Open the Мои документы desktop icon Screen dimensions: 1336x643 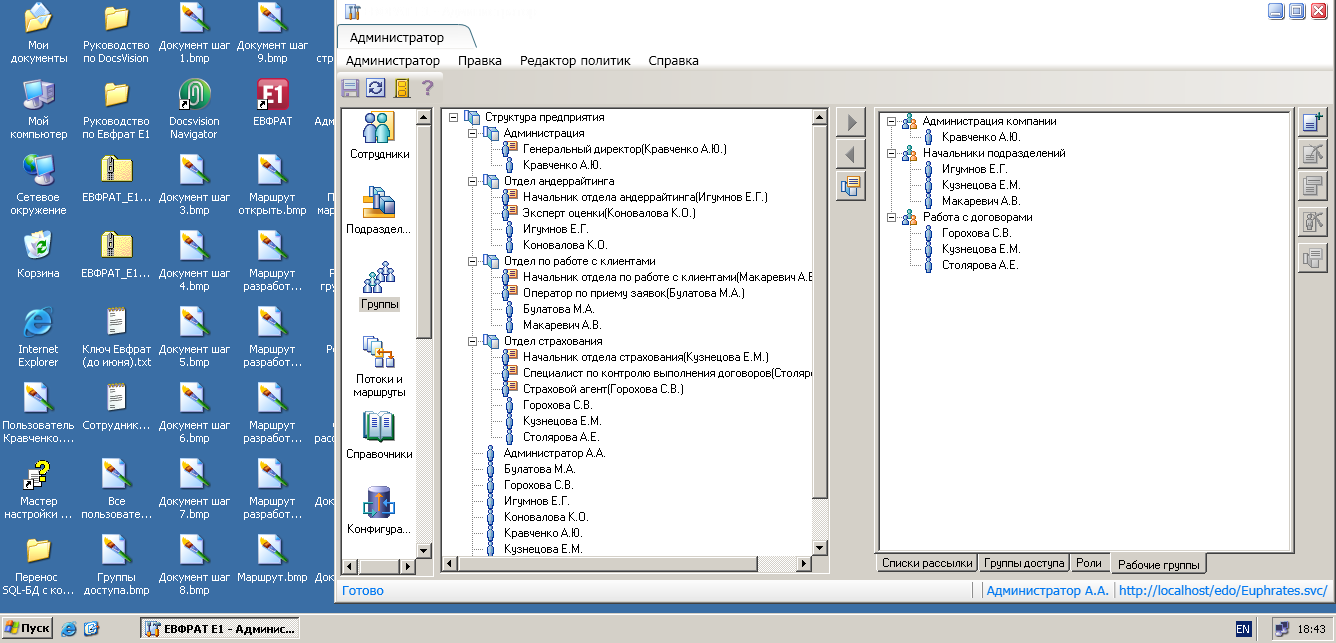(38, 34)
